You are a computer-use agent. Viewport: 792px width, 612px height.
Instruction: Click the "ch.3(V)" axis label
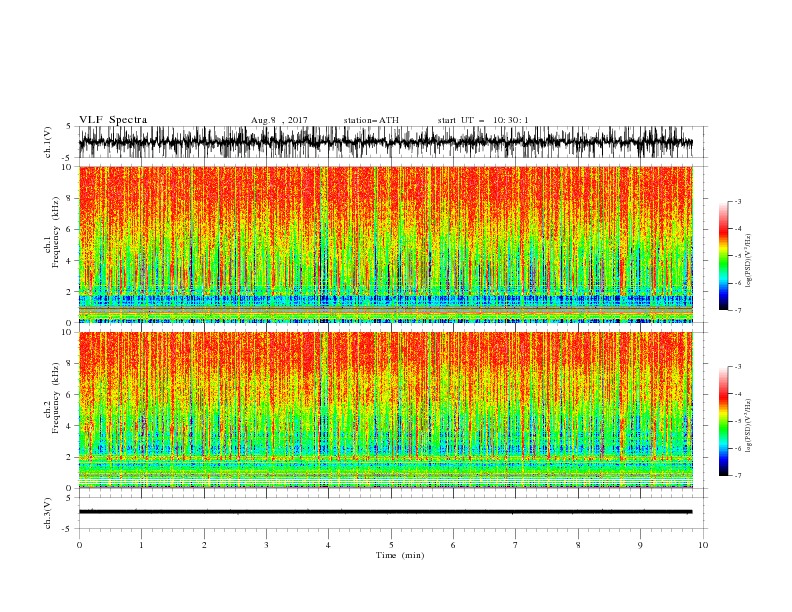48,513
